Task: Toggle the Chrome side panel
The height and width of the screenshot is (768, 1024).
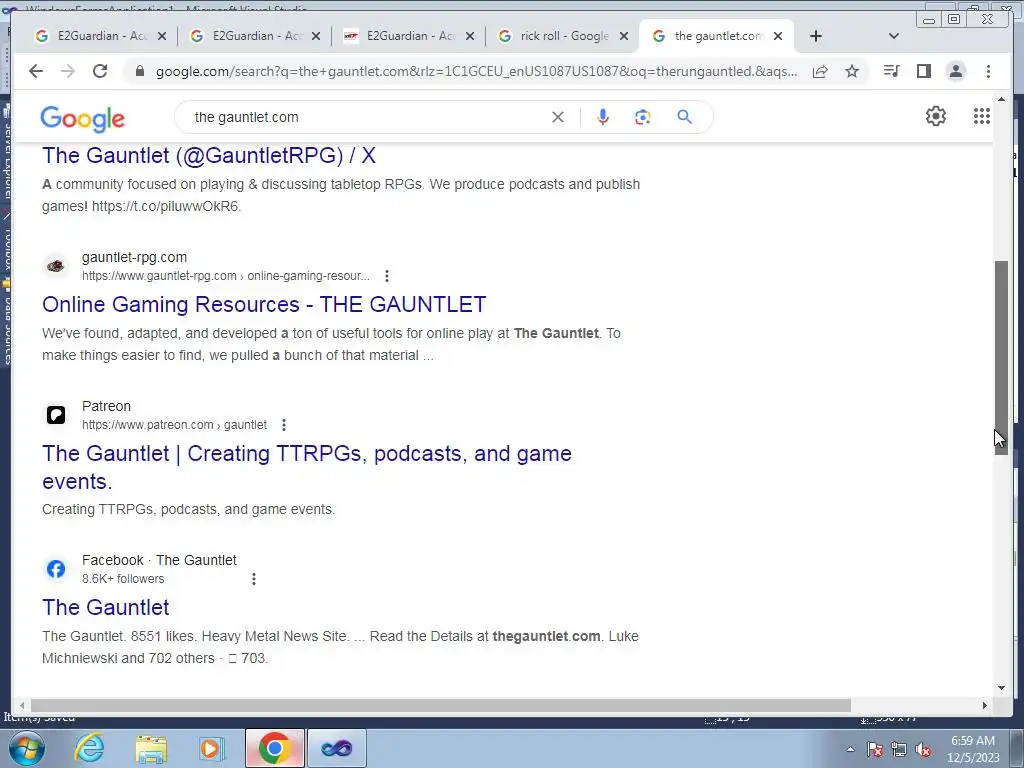Action: tap(923, 71)
